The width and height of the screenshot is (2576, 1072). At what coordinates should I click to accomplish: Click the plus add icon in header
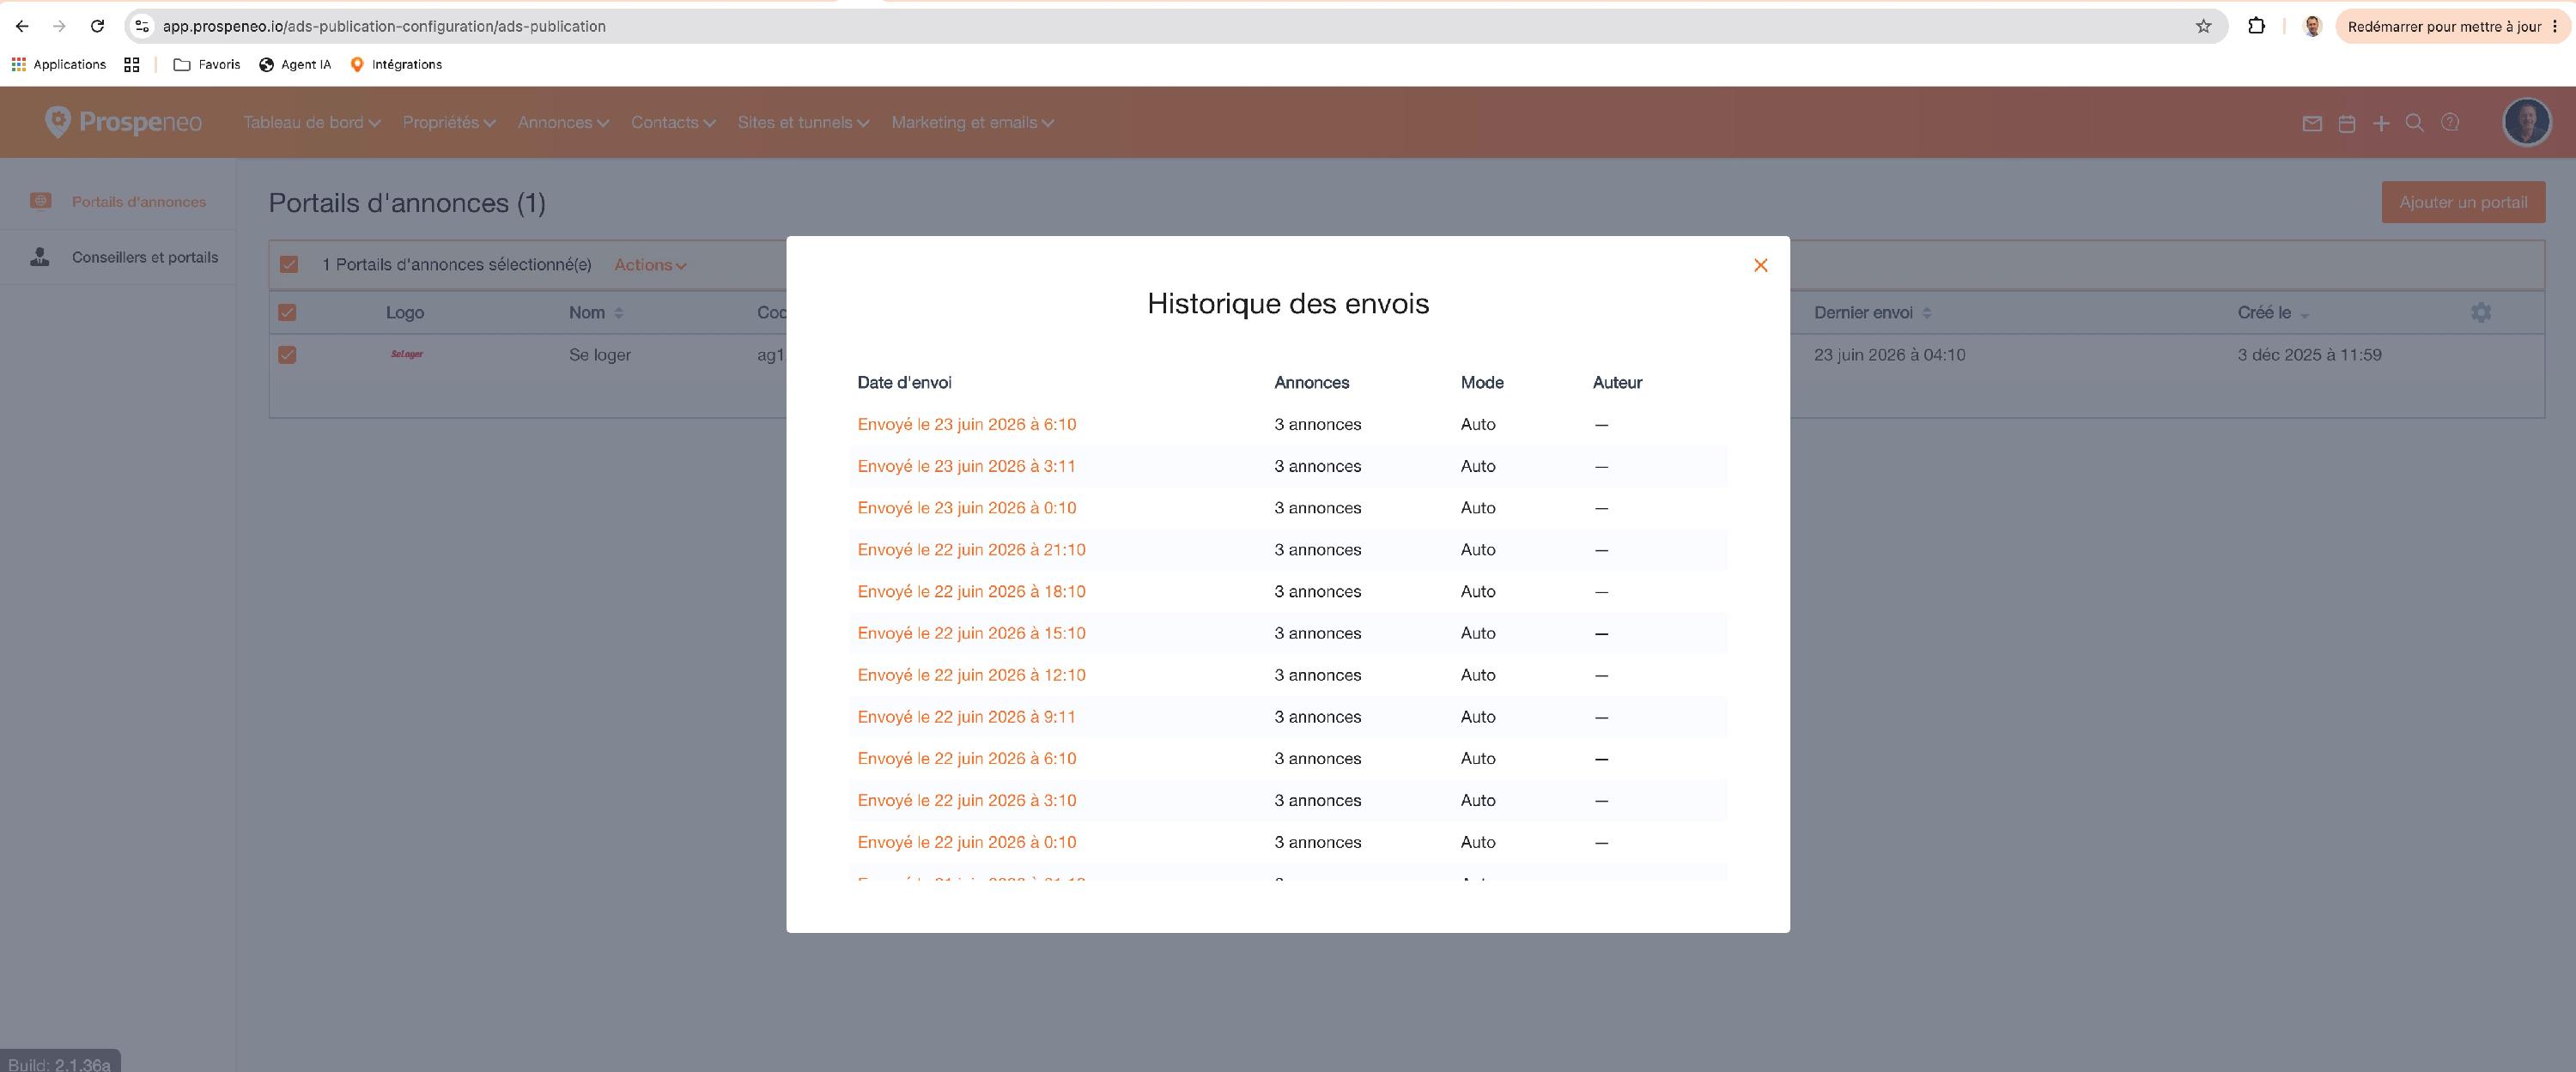point(2381,123)
